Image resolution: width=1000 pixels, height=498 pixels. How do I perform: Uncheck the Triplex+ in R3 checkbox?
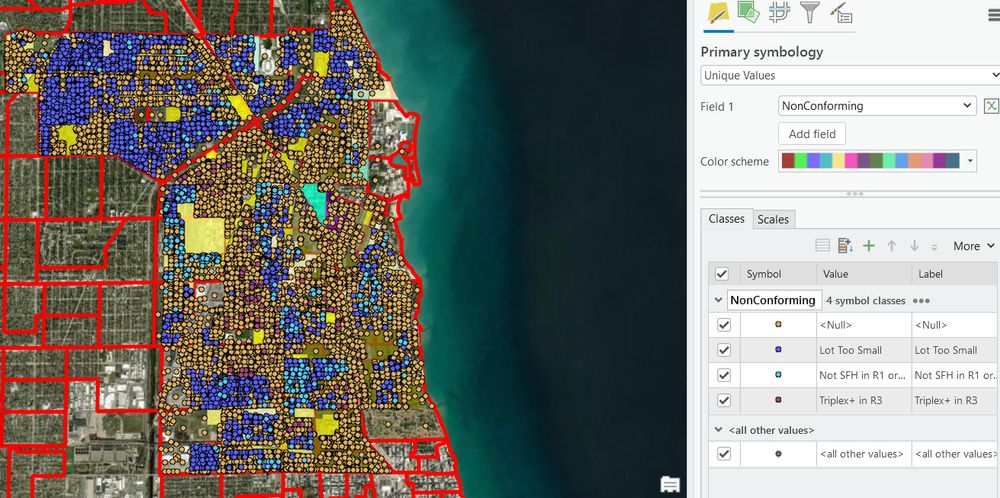pos(724,400)
